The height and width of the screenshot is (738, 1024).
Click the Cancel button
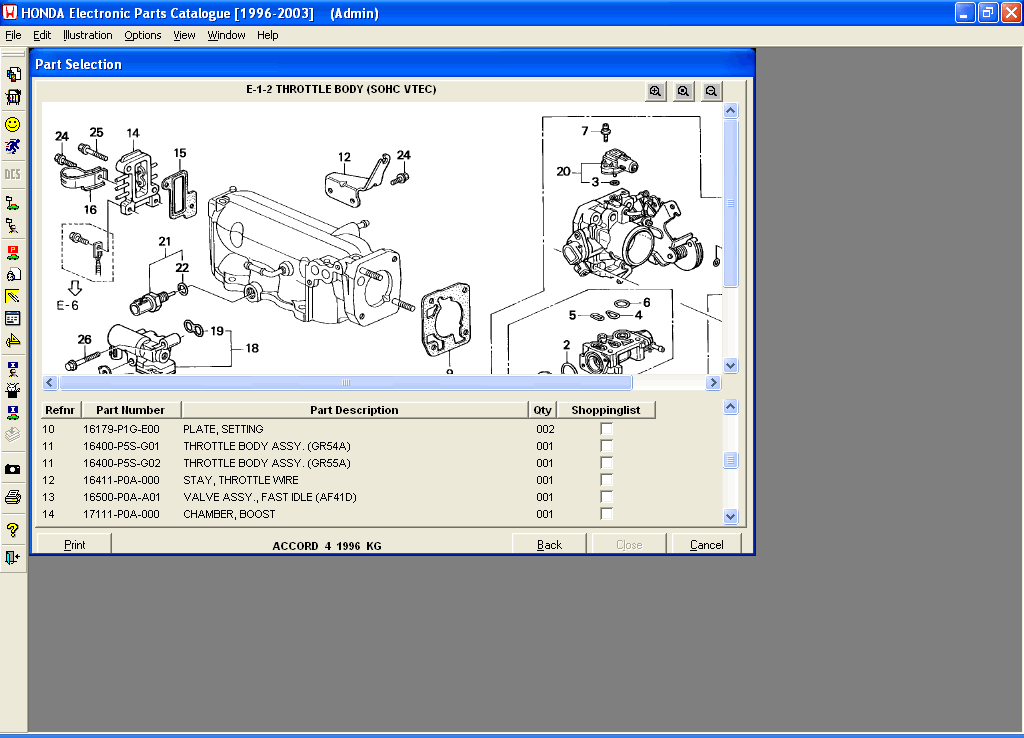[707, 544]
